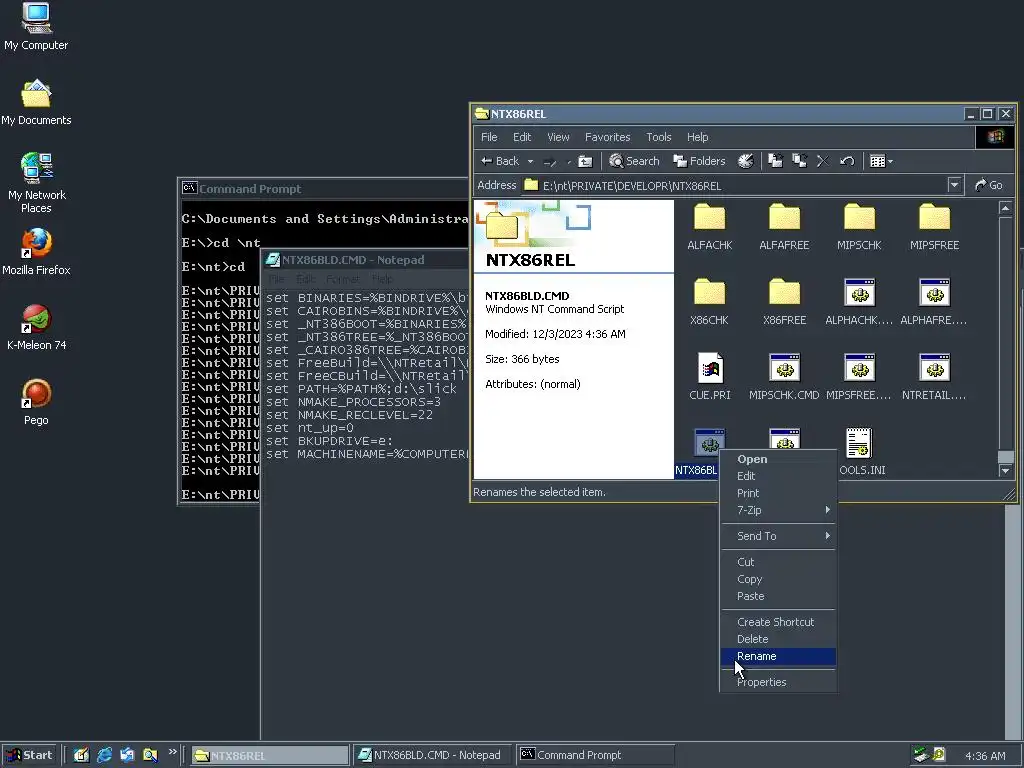The image size is (1024, 768).
Task: Expand the quick launch overflow chevron
Action: point(172,752)
